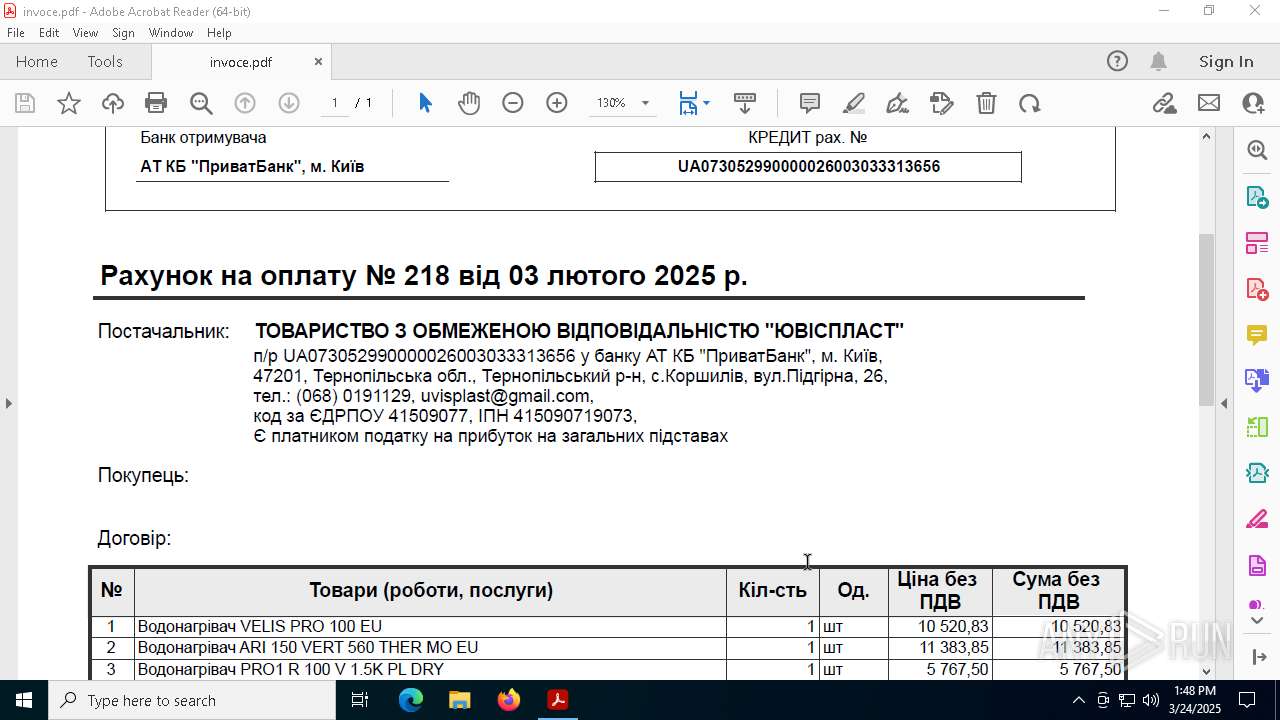The image size is (1280, 720).
Task: Save the file with floppy disk icon
Action: coord(25,103)
